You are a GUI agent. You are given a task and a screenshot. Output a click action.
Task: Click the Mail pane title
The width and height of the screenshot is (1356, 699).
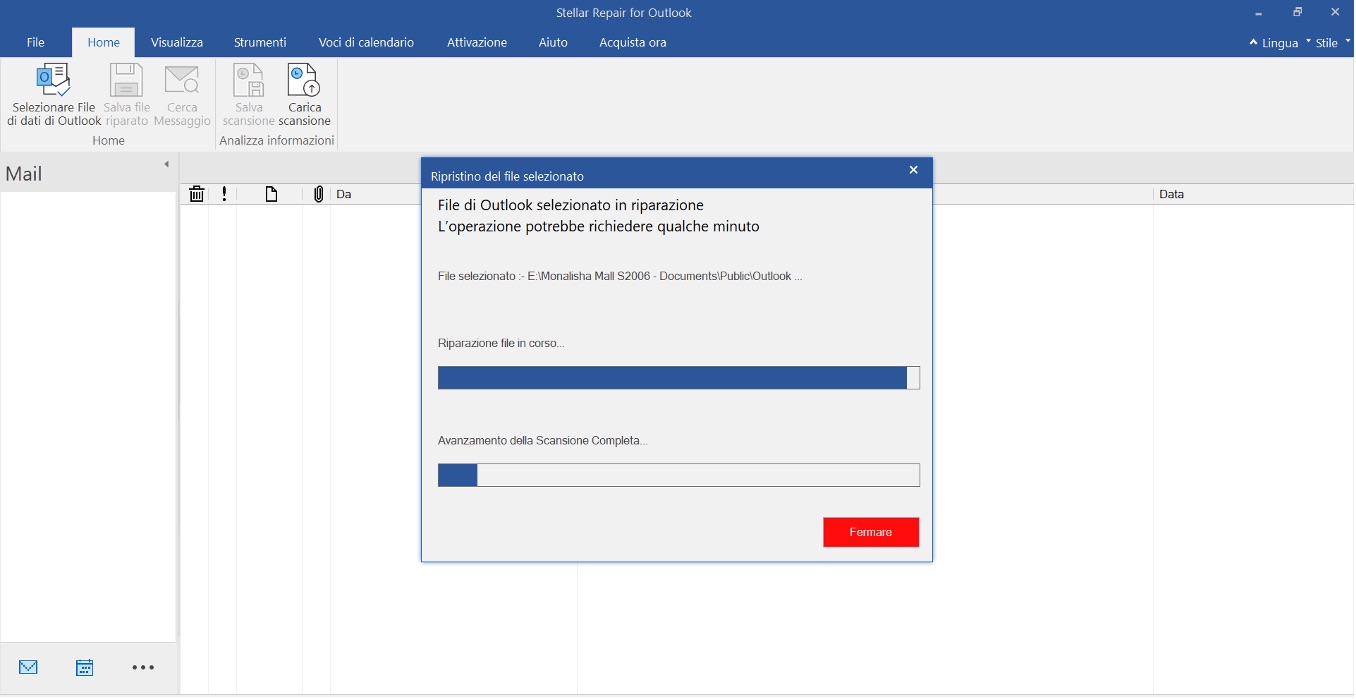coord(24,174)
